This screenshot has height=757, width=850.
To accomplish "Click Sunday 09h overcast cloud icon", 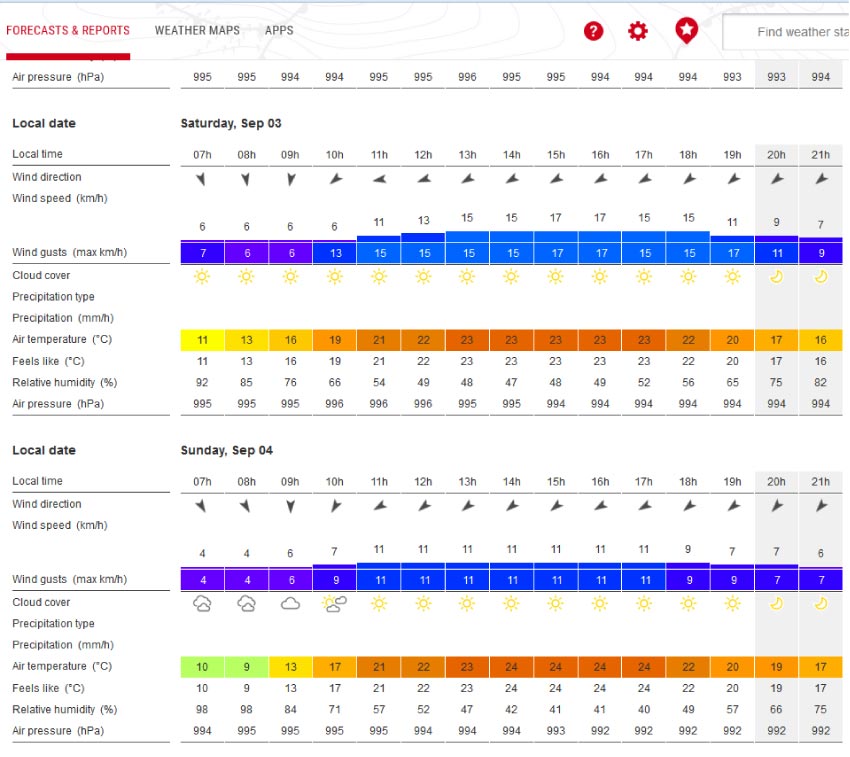I will click(290, 603).
